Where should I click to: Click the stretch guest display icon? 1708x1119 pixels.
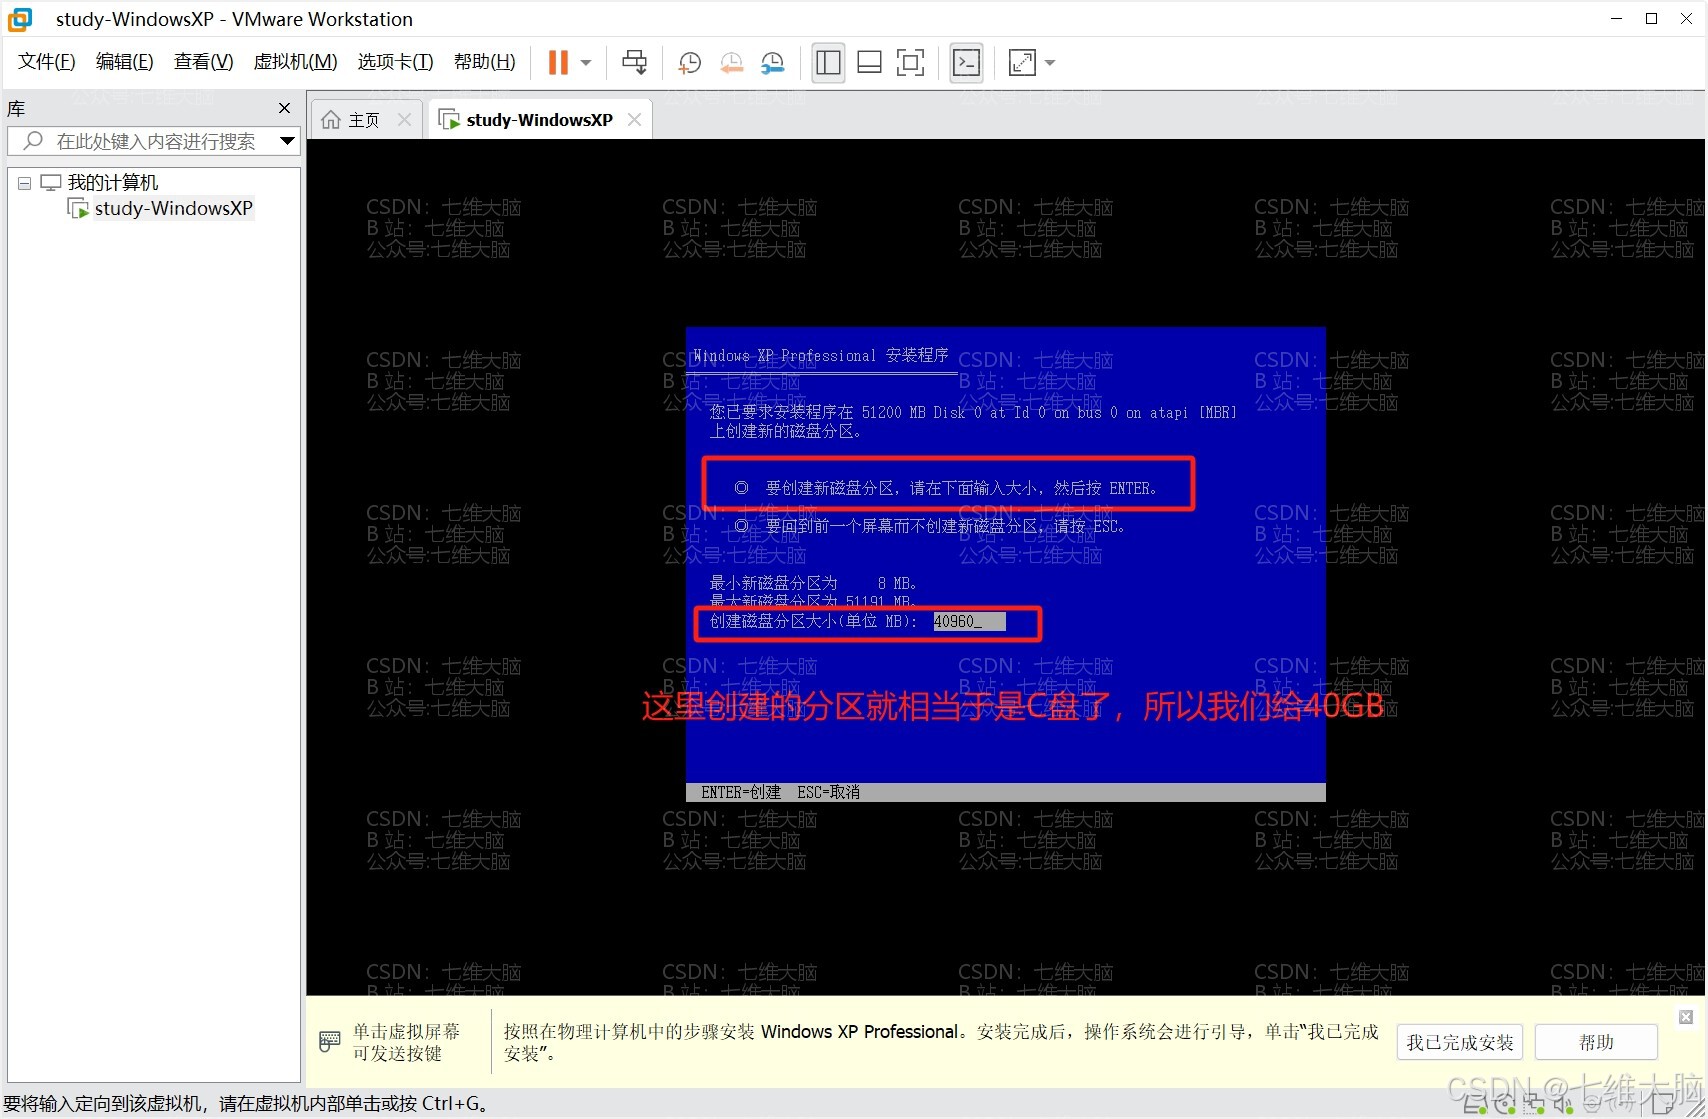click(x=1022, y=63)
